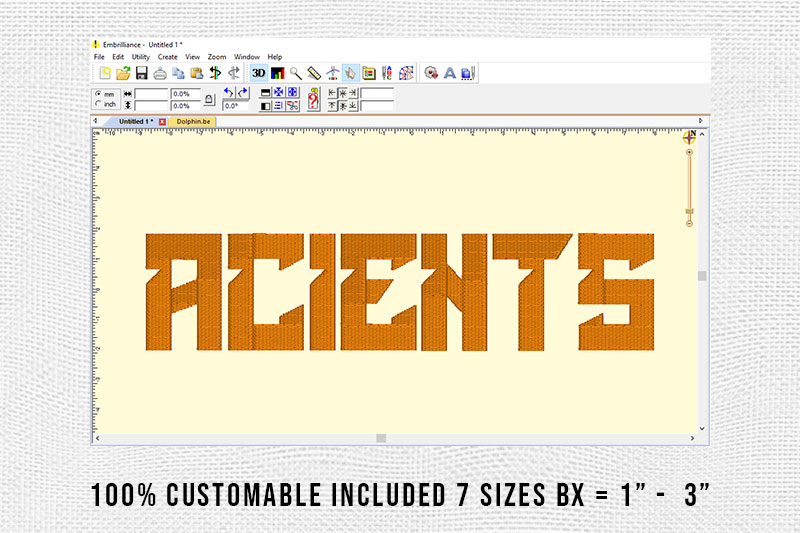Open the Create menu

tap(167, 57)
